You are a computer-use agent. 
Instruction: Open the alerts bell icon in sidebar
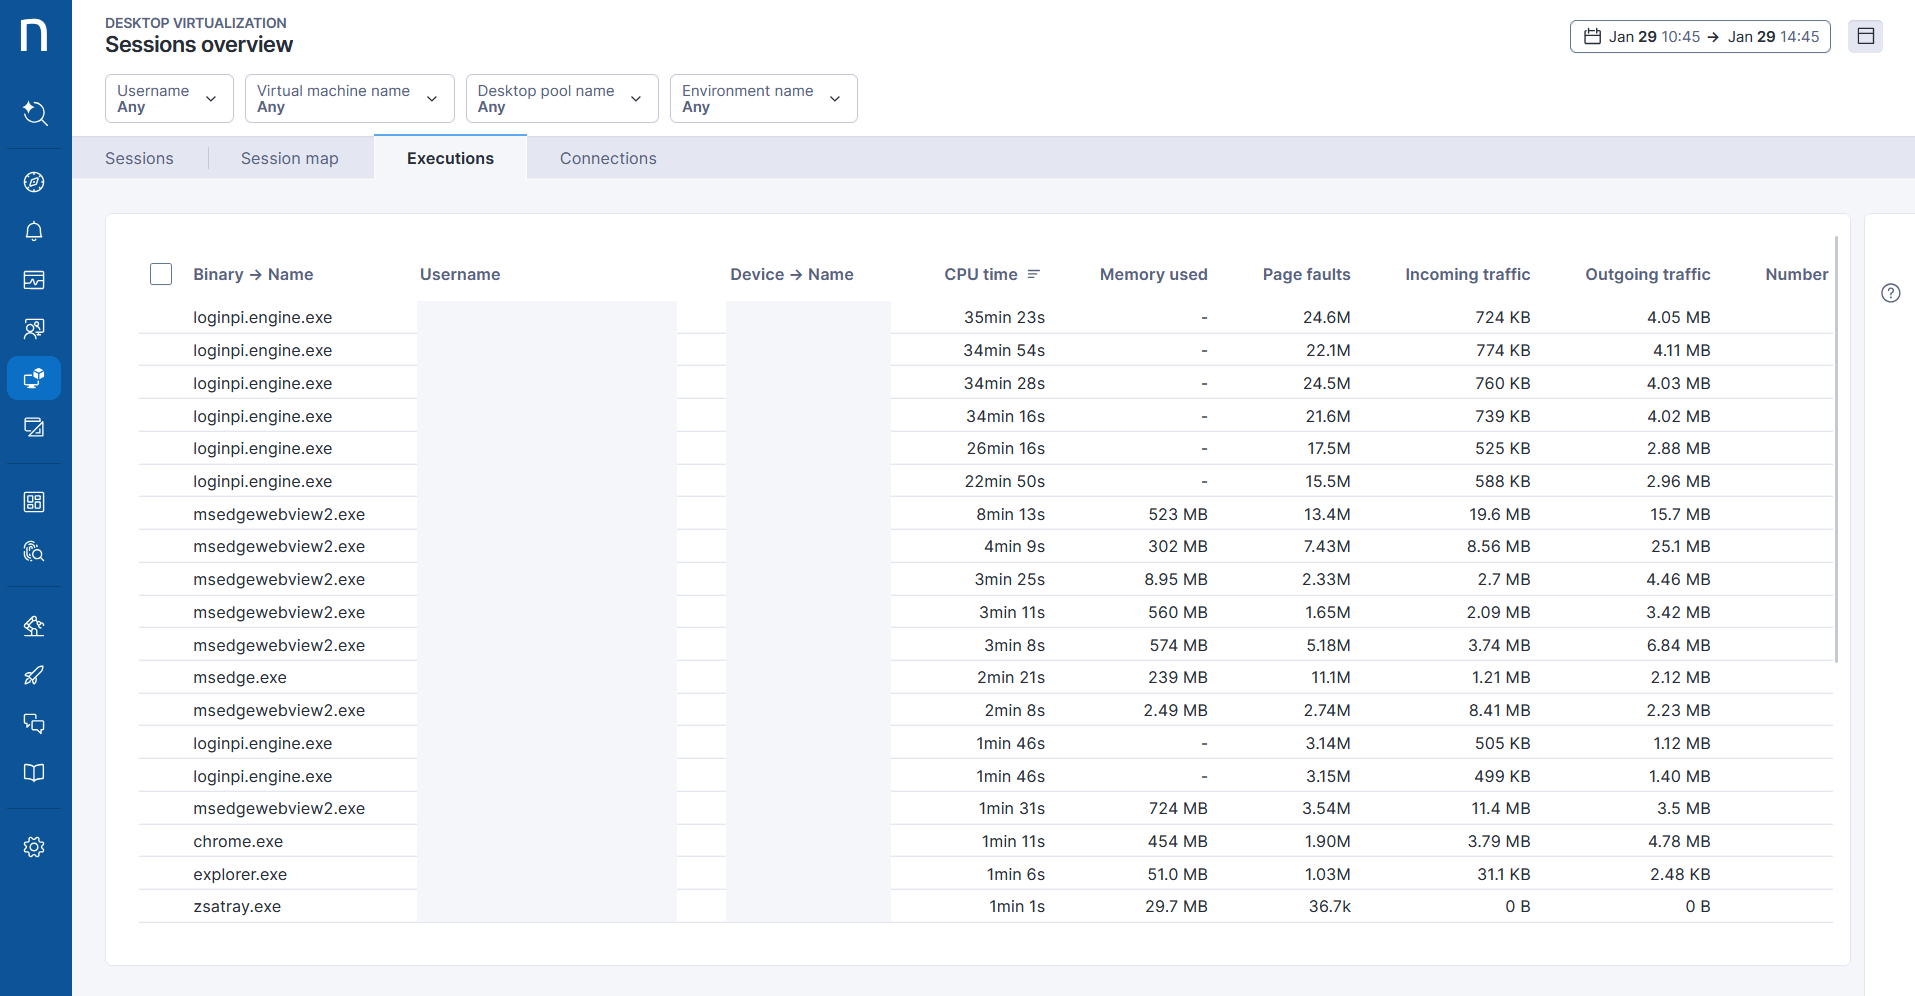[34, 231]
